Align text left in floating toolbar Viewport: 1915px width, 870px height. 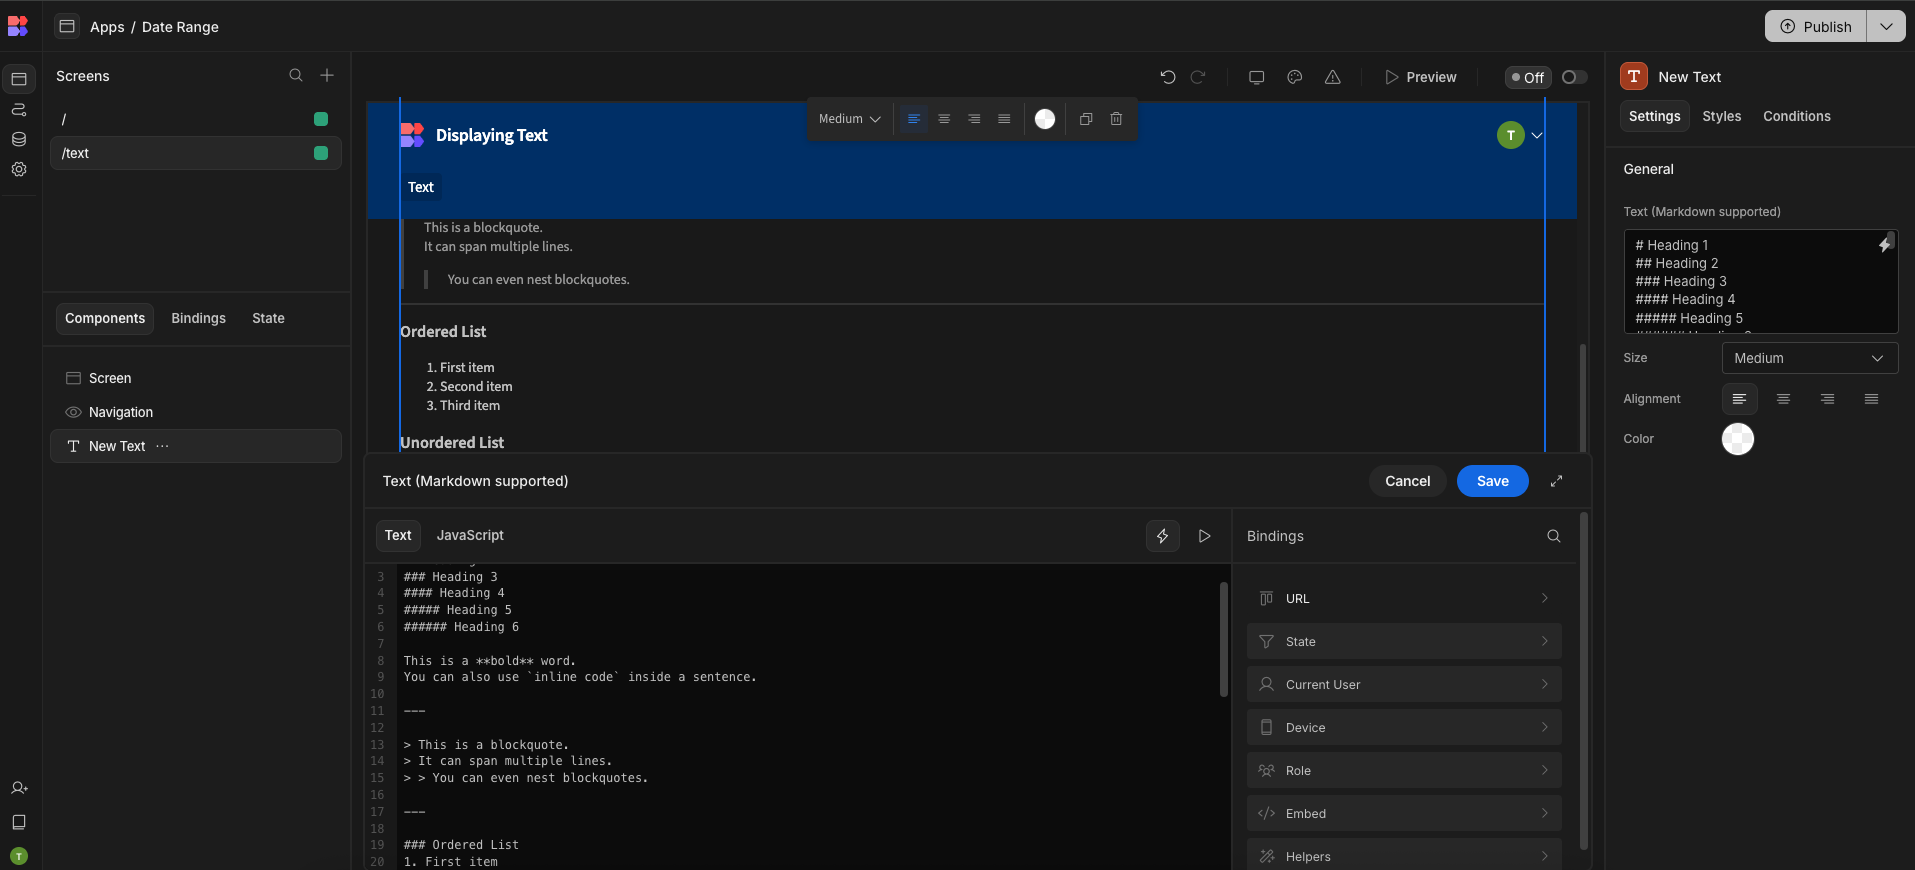coord(914,119)
